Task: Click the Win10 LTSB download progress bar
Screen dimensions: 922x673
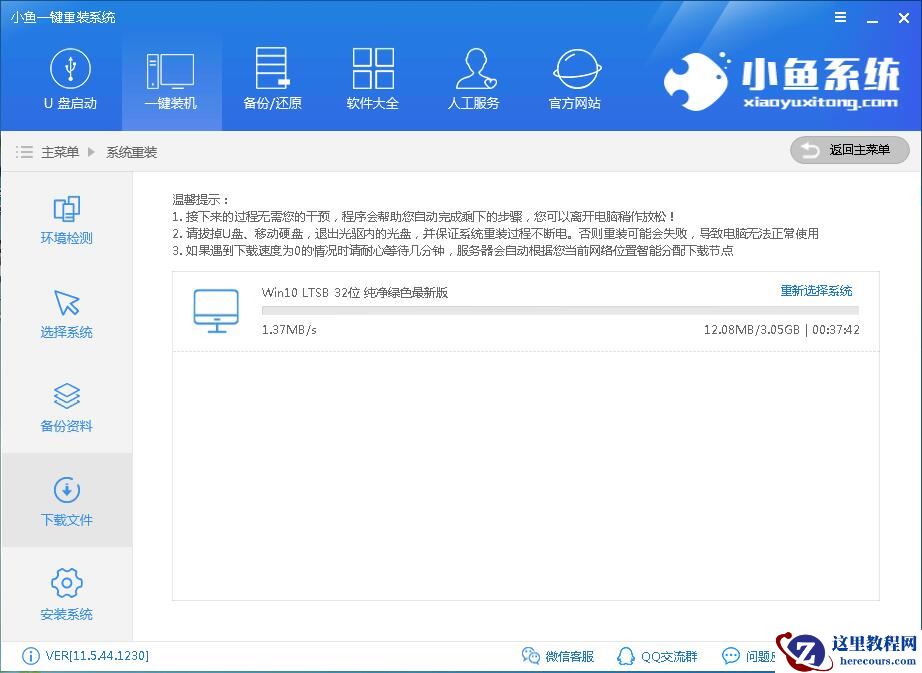Action: 557,311
